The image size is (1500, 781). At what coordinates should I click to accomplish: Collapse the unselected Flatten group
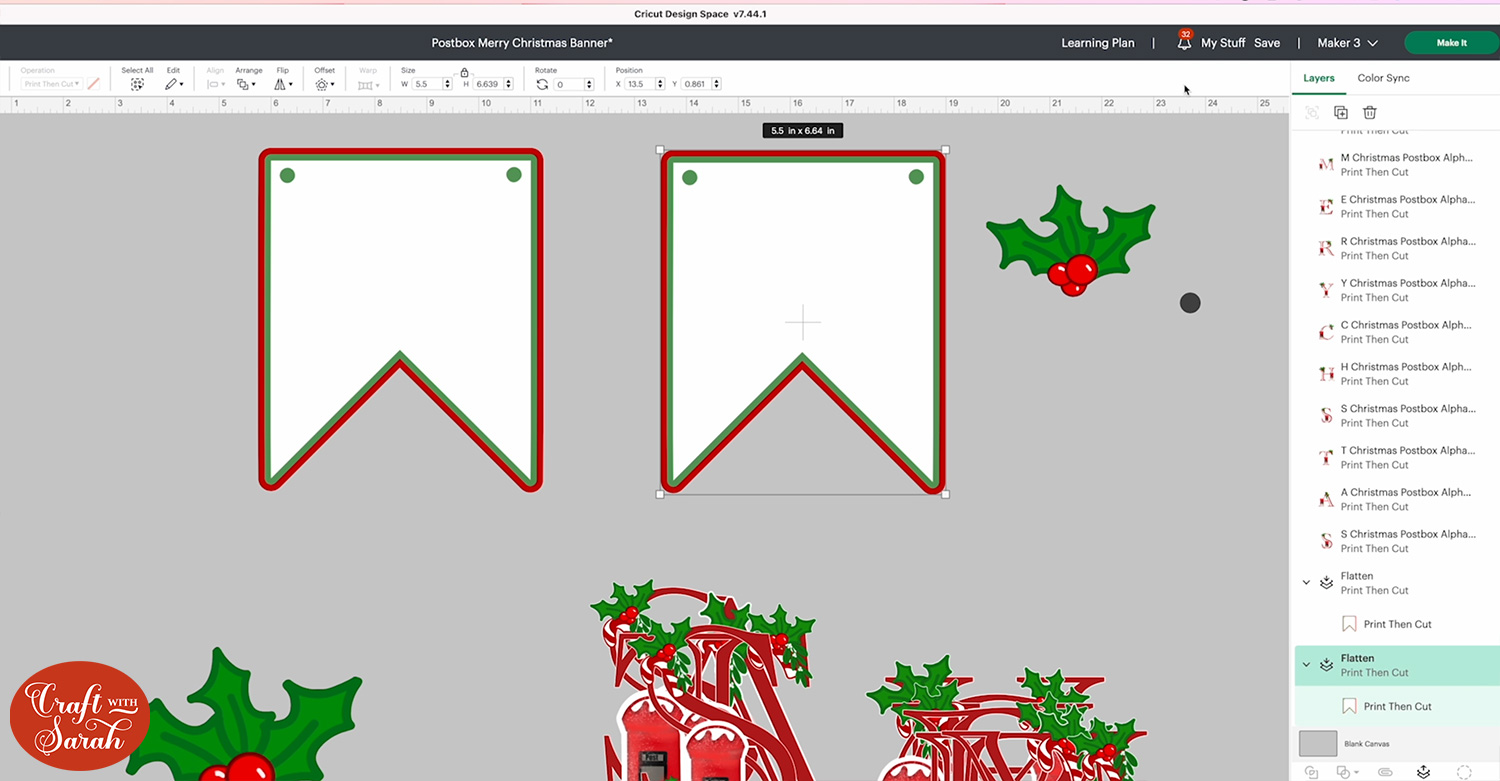1306,582
